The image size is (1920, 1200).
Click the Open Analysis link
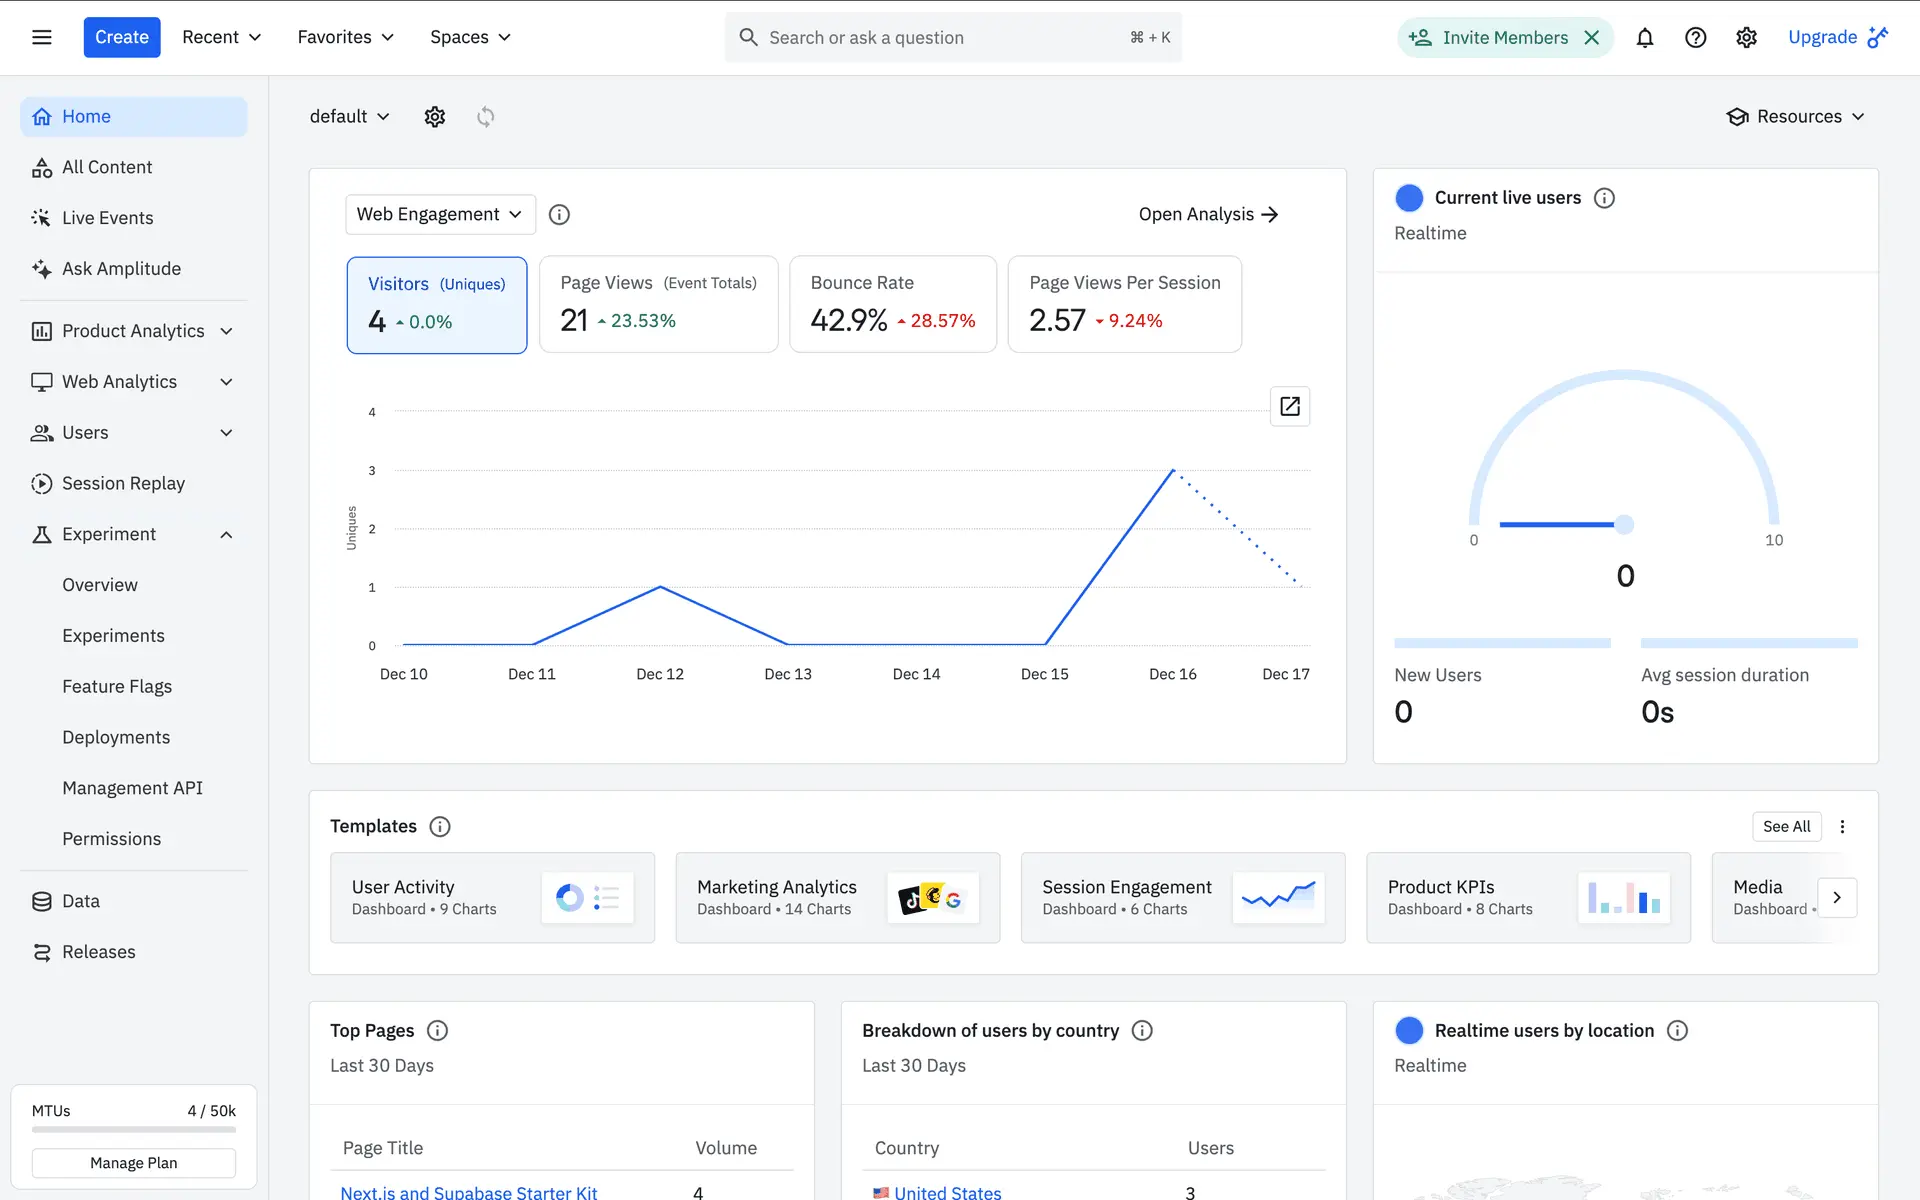point(1208,214)
